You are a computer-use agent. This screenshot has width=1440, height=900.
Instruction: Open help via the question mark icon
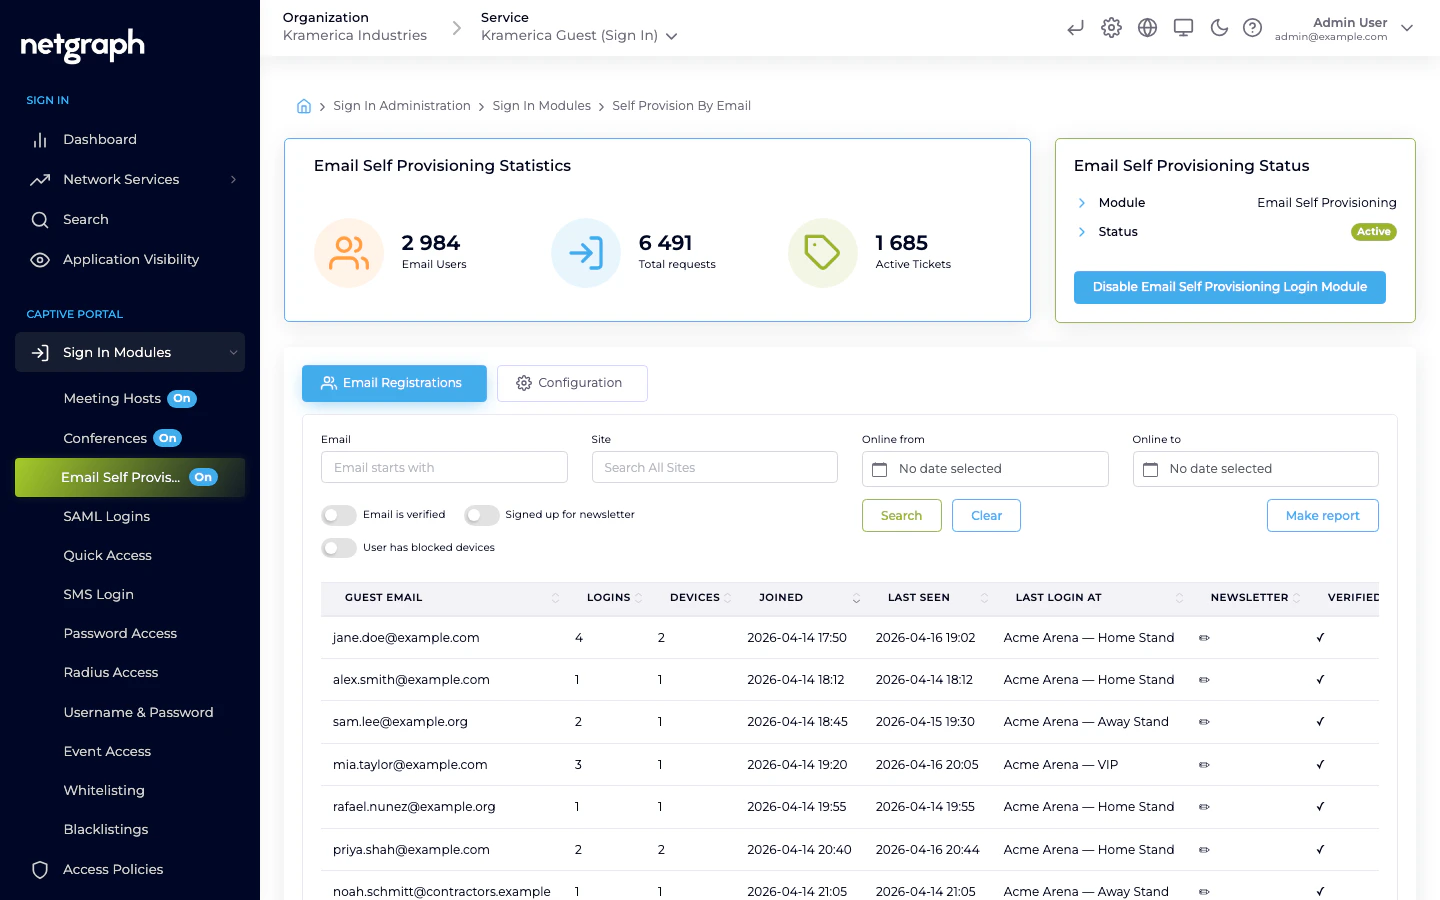(1253, 27)
